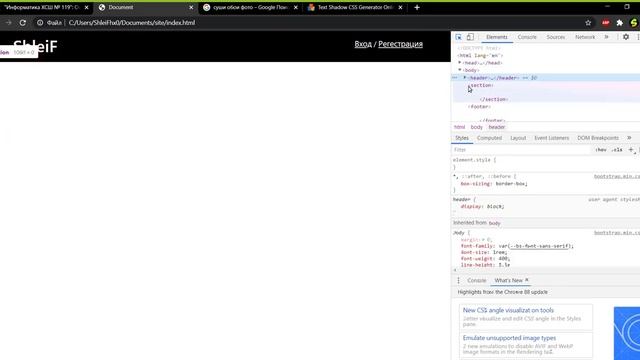Select the Elements panel tab
The width and height of the screenshot is (640, 360).
click(x=497, y=37)
